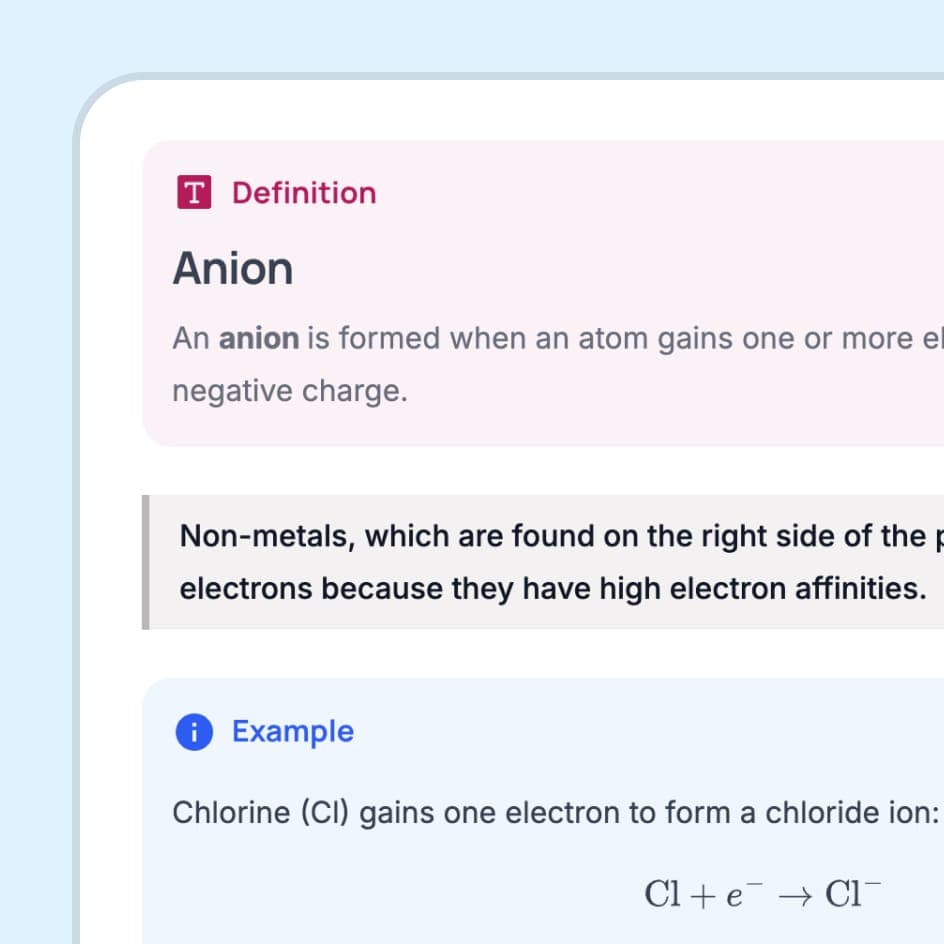Screen dimensions: 944x944
Task: Click the Cl⁻ product in the equation
Action: click(x=852, y=893)
